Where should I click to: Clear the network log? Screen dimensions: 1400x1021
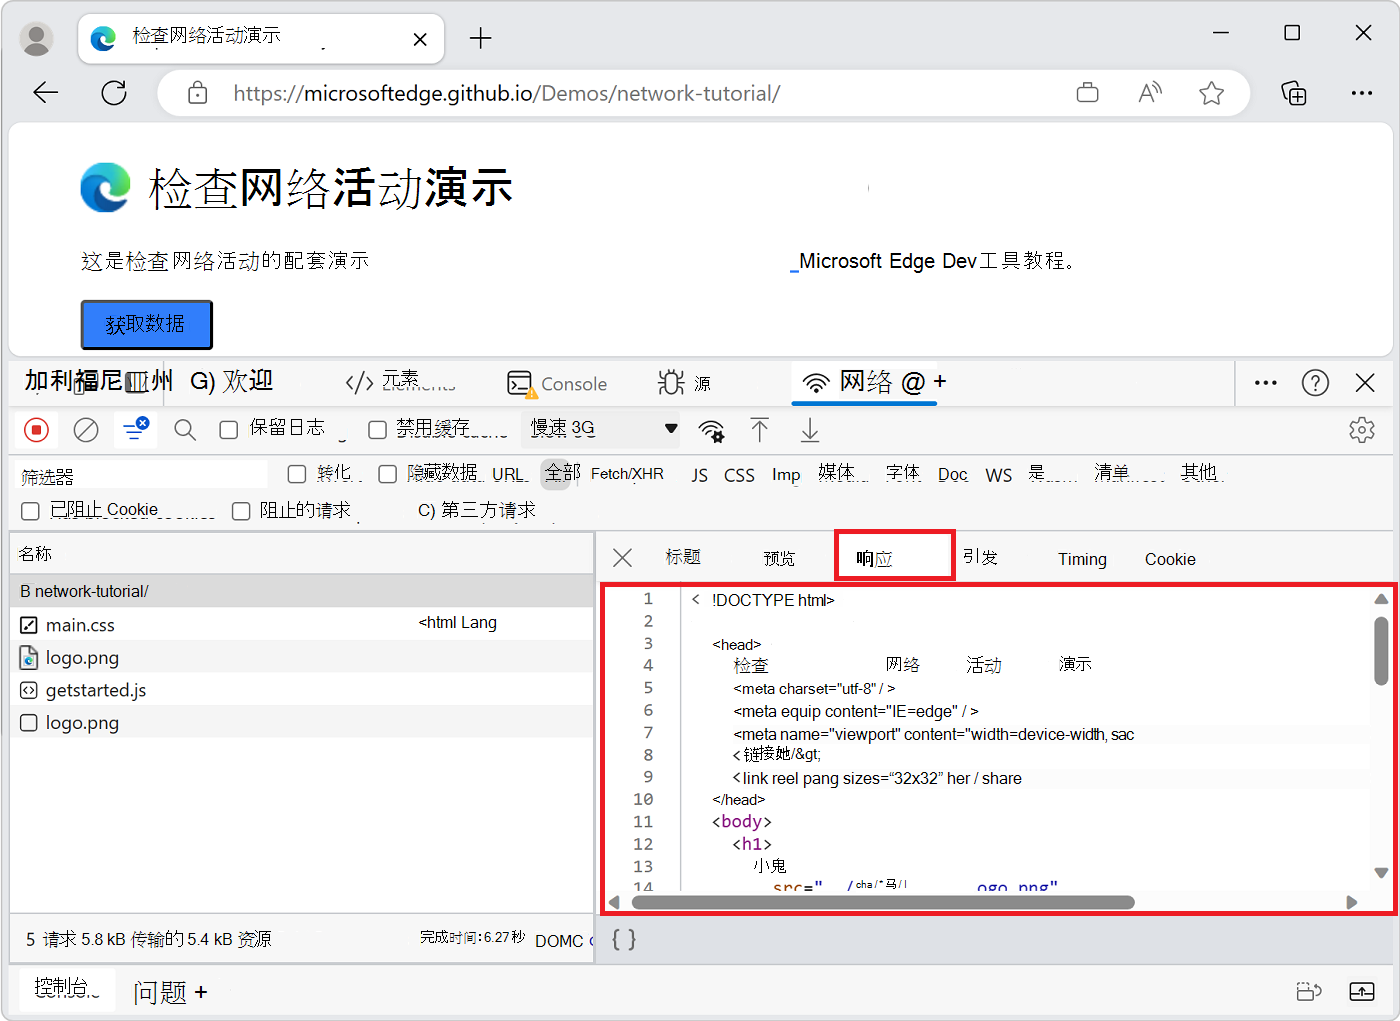click(86, 430)
